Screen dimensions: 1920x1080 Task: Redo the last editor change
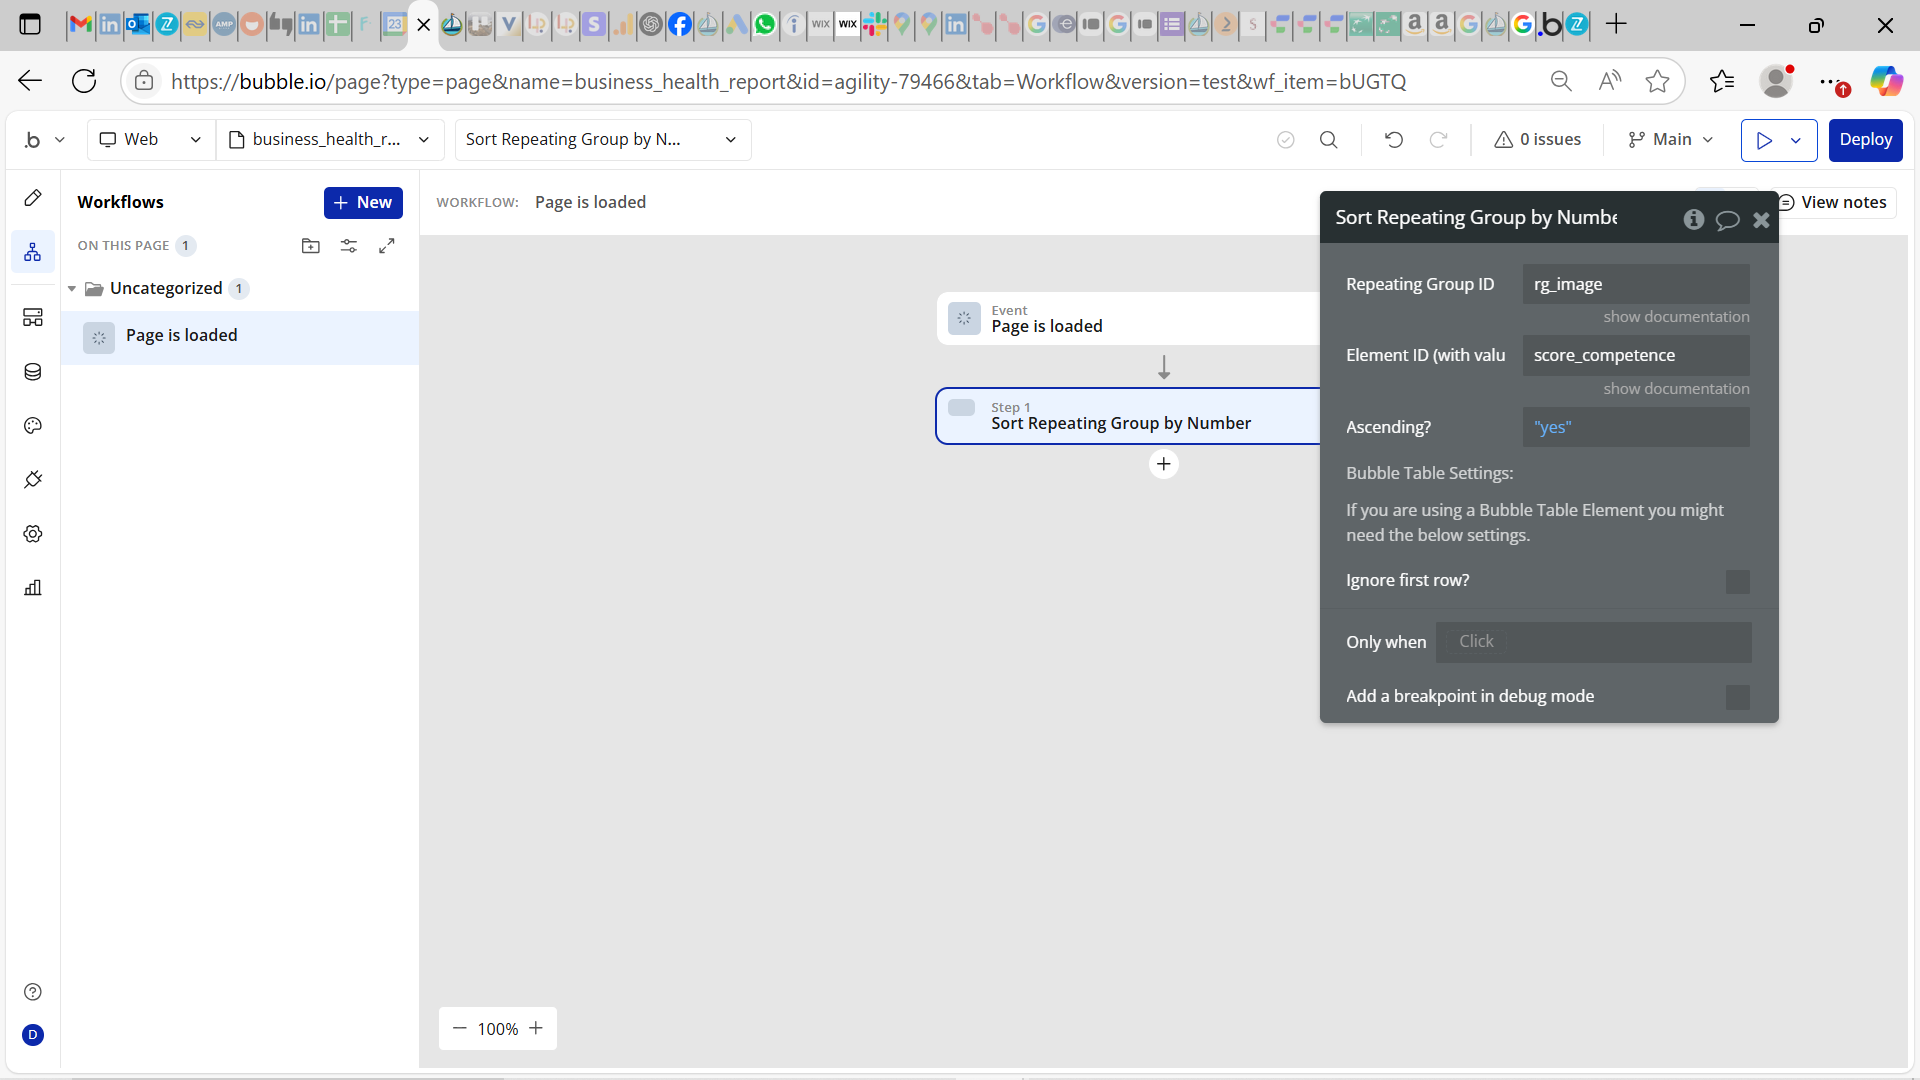(1438, 140)
